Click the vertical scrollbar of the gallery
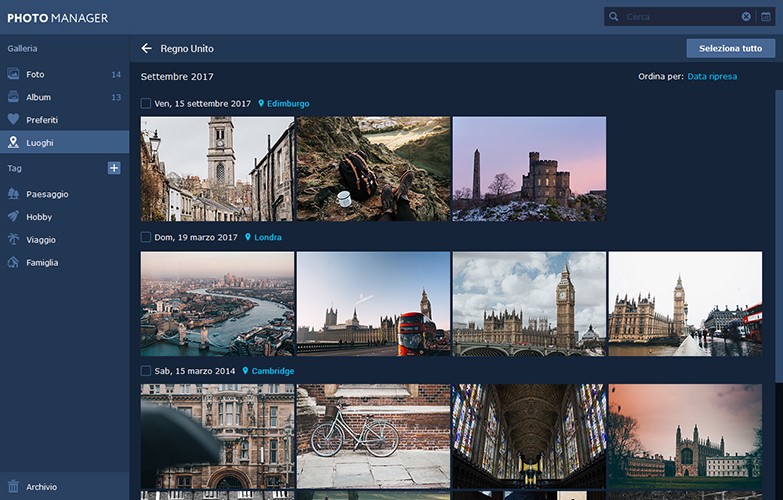Image resolution: width=783 pixels, height=500 pixels. pyautogui.click(x=779, y=235)
